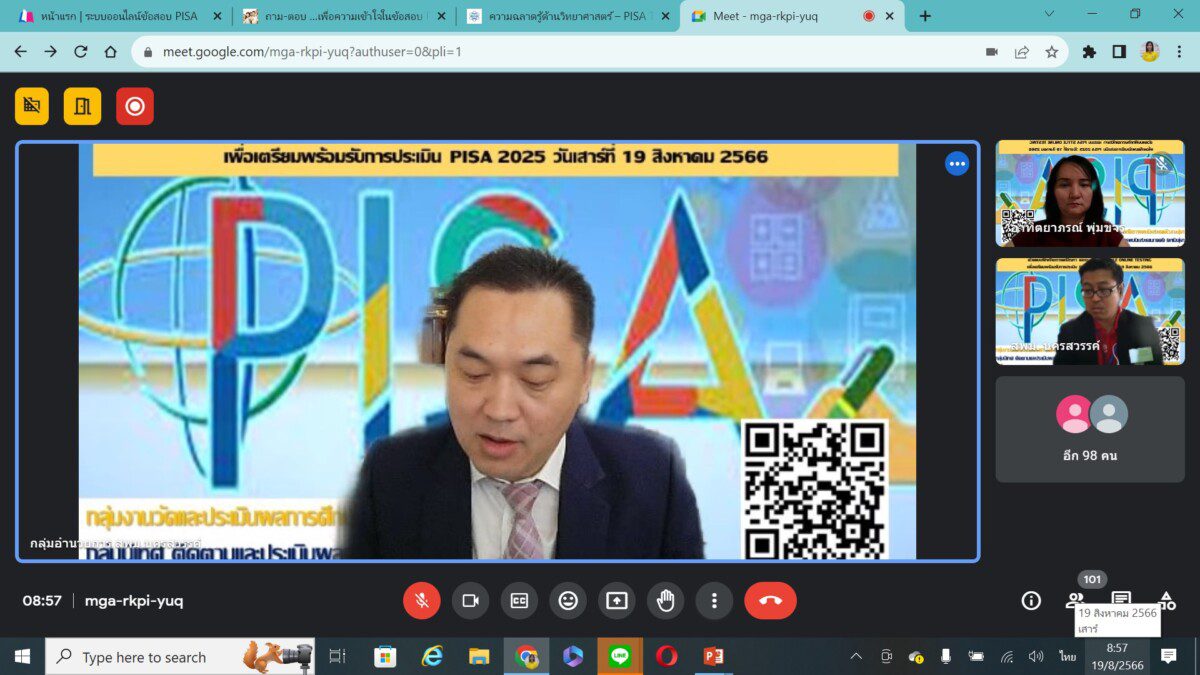Click the Present now screen-share button
The image size is (1200, 675).
(617, 600)
